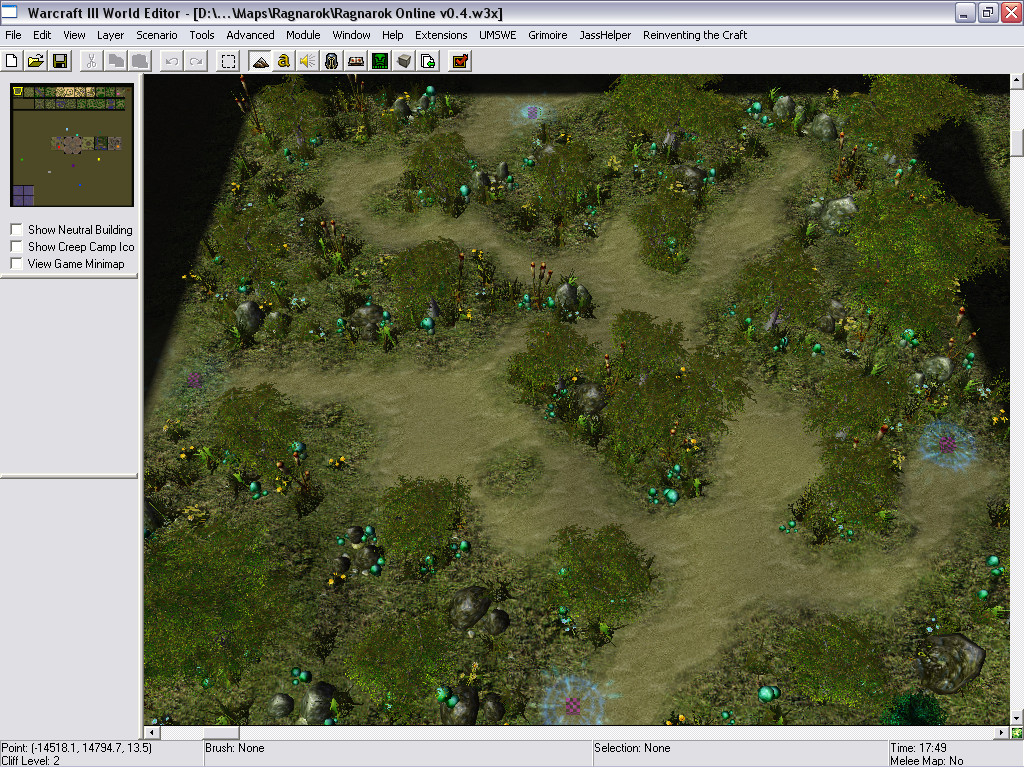The height and width of the screenshot is (768, 1024).
Task: Click the Cut scissors icon
Action: pos(91,61)
